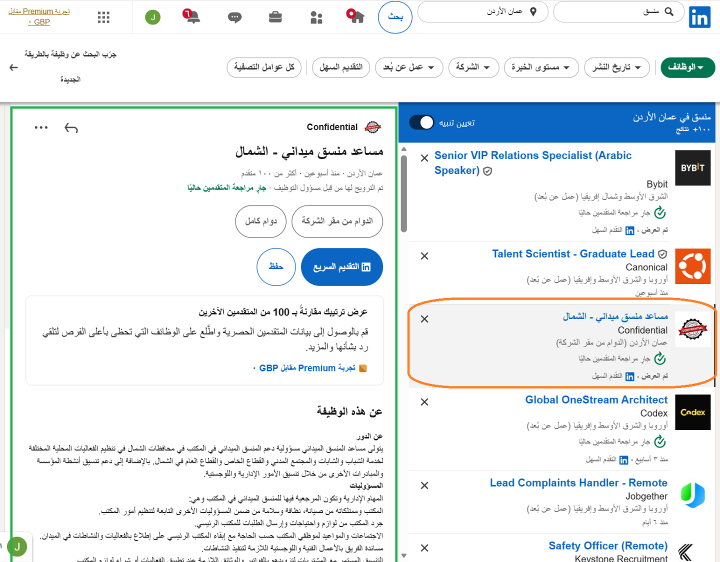
Task: Click the عن هذه الوظيفة heading
Action: pyautogui.click(x=349, y=411)
